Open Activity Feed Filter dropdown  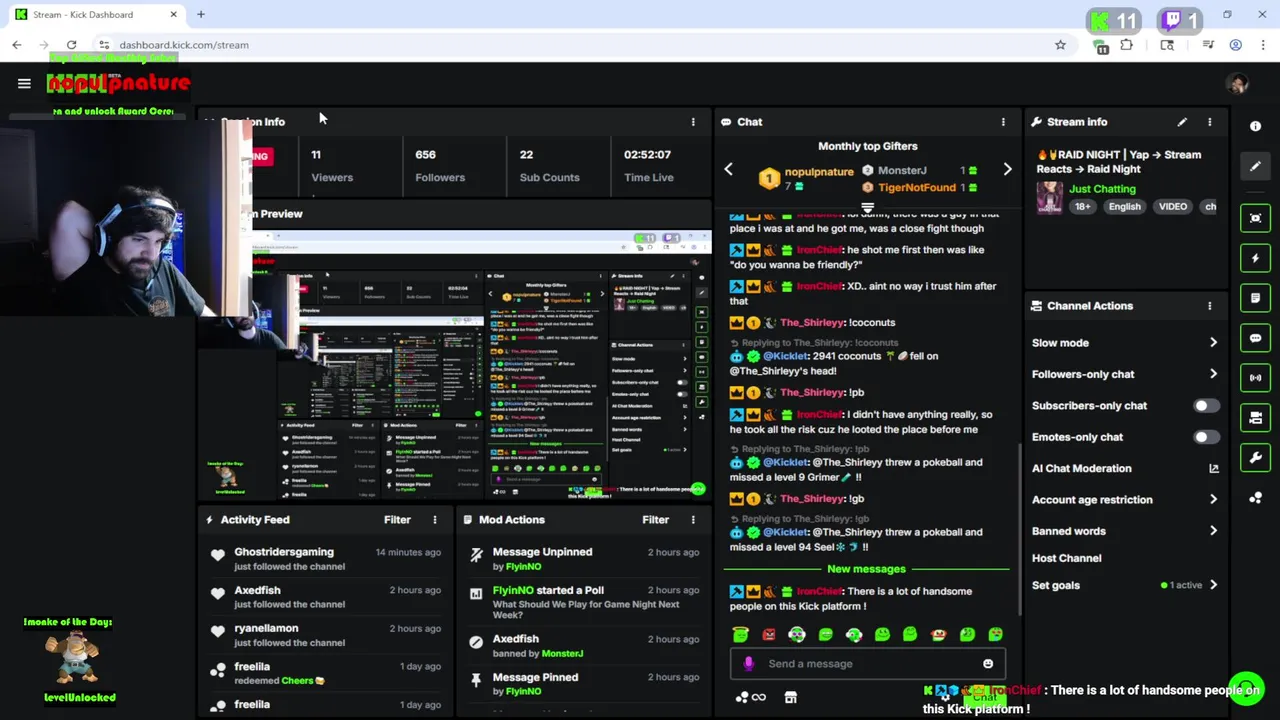coord(397,520)
